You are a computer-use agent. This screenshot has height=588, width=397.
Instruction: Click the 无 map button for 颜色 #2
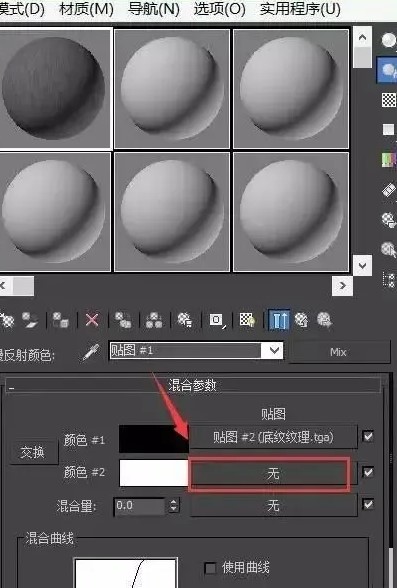[x=273, y=474]
